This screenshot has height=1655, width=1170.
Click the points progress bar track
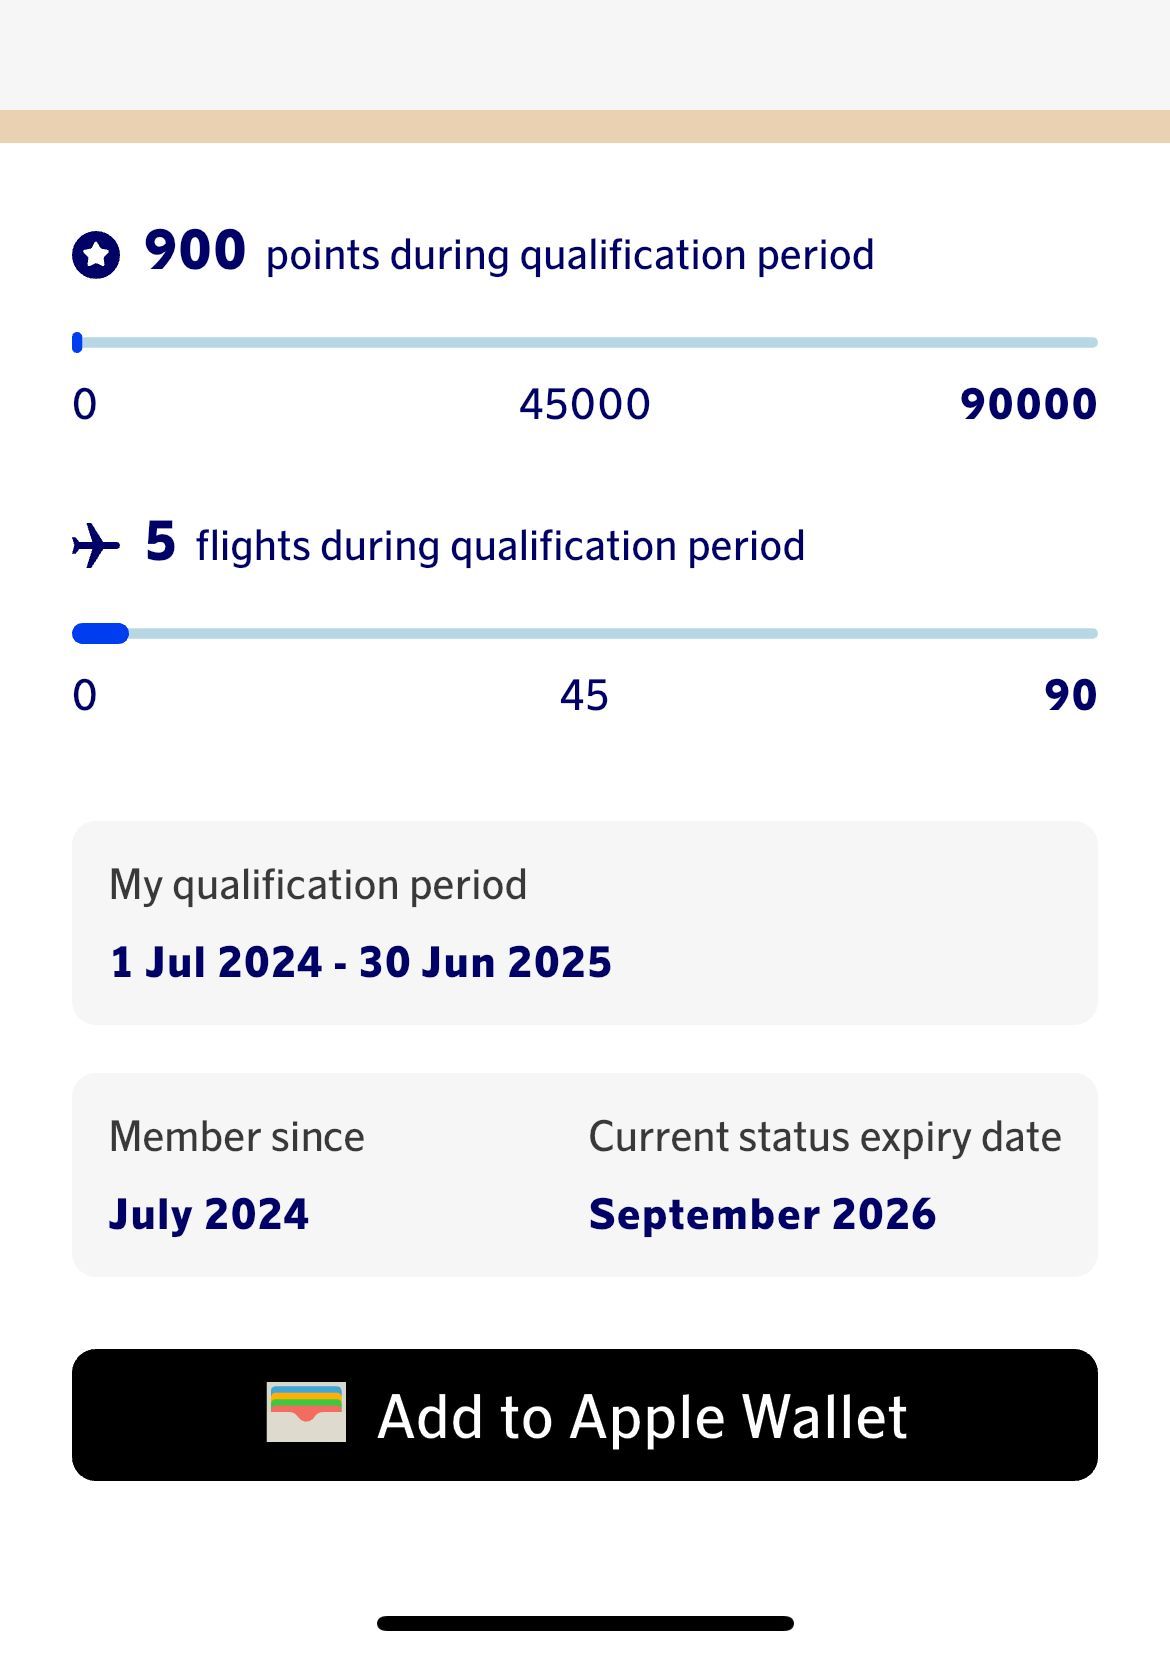(x=585, y=343)
